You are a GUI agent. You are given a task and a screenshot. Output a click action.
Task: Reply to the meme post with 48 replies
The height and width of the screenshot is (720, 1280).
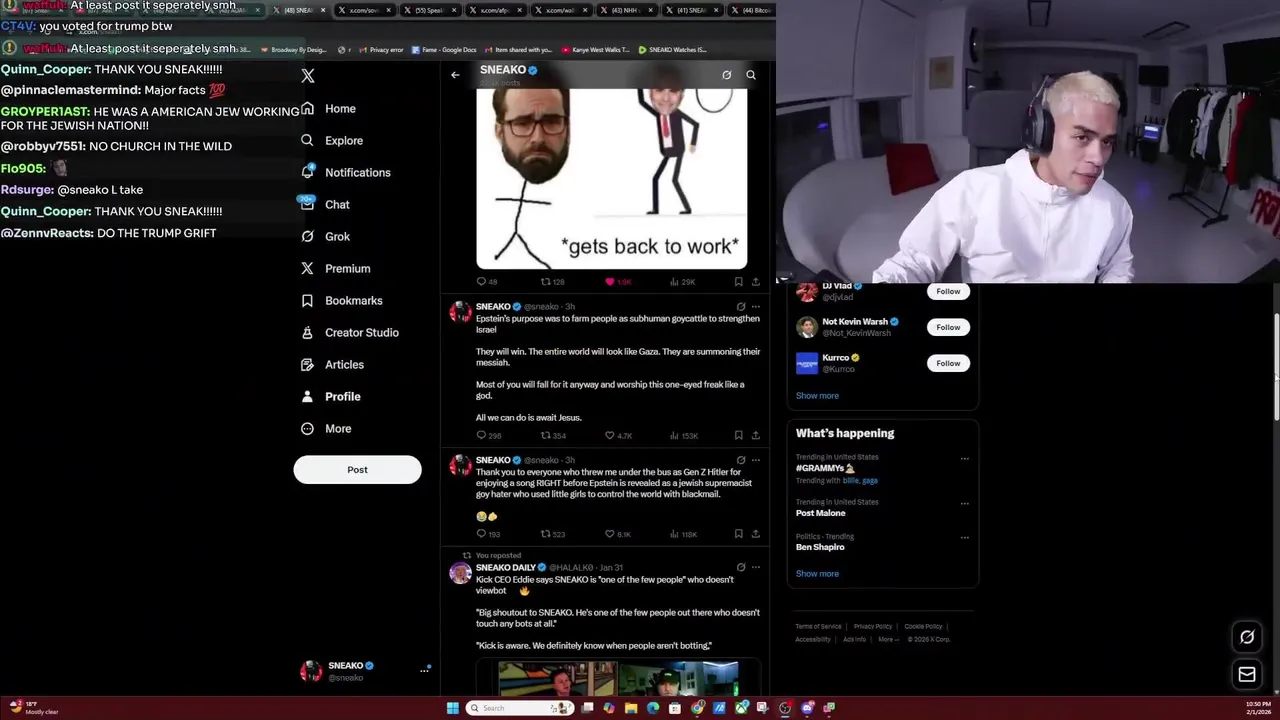(x=487, y=282)
